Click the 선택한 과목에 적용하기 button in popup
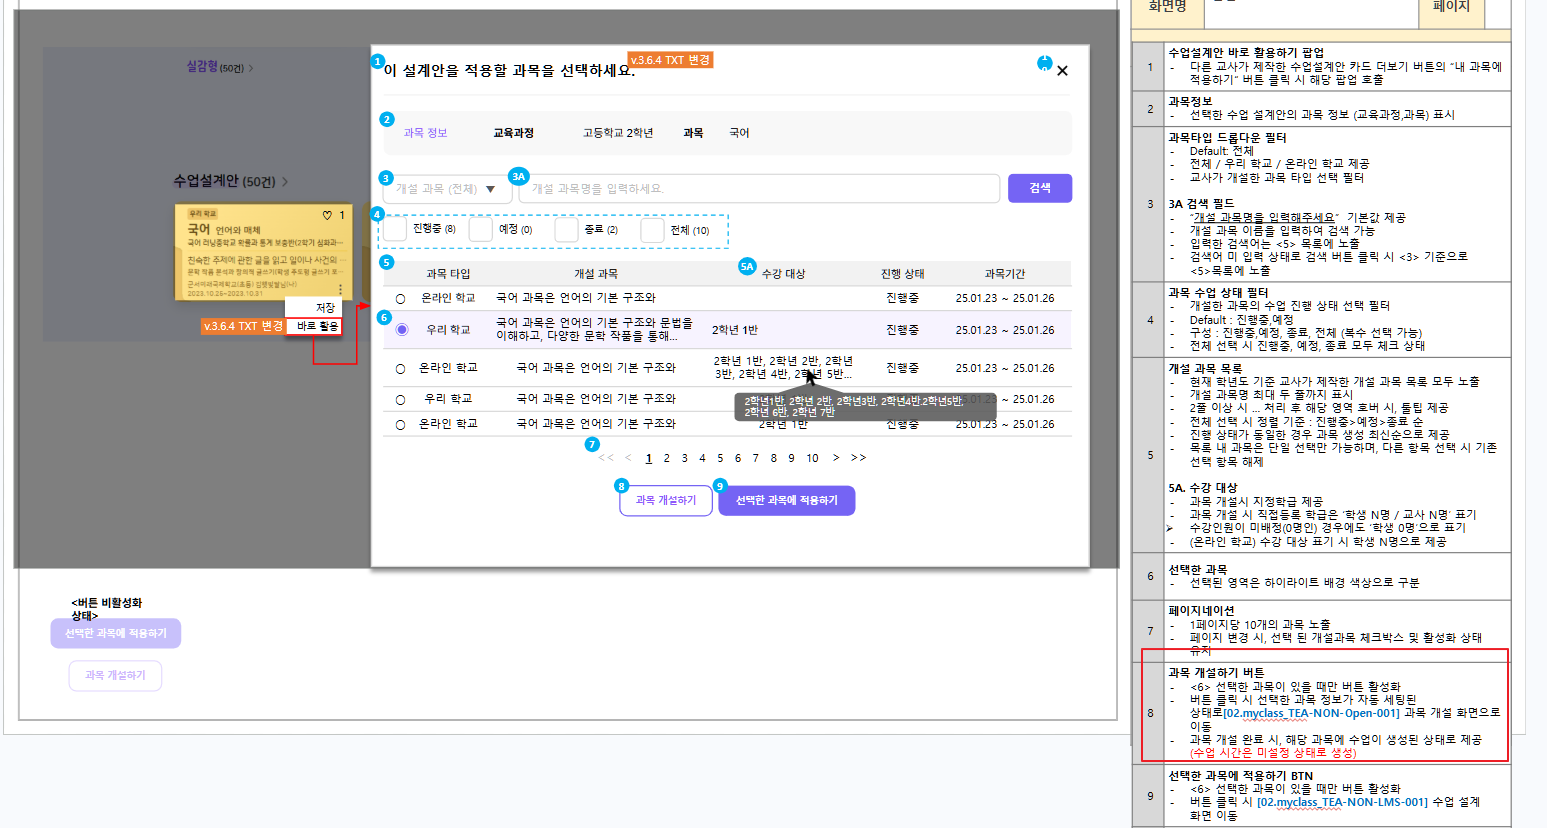The width and height of the screenshot is (1547, 828). click(786, 500)
